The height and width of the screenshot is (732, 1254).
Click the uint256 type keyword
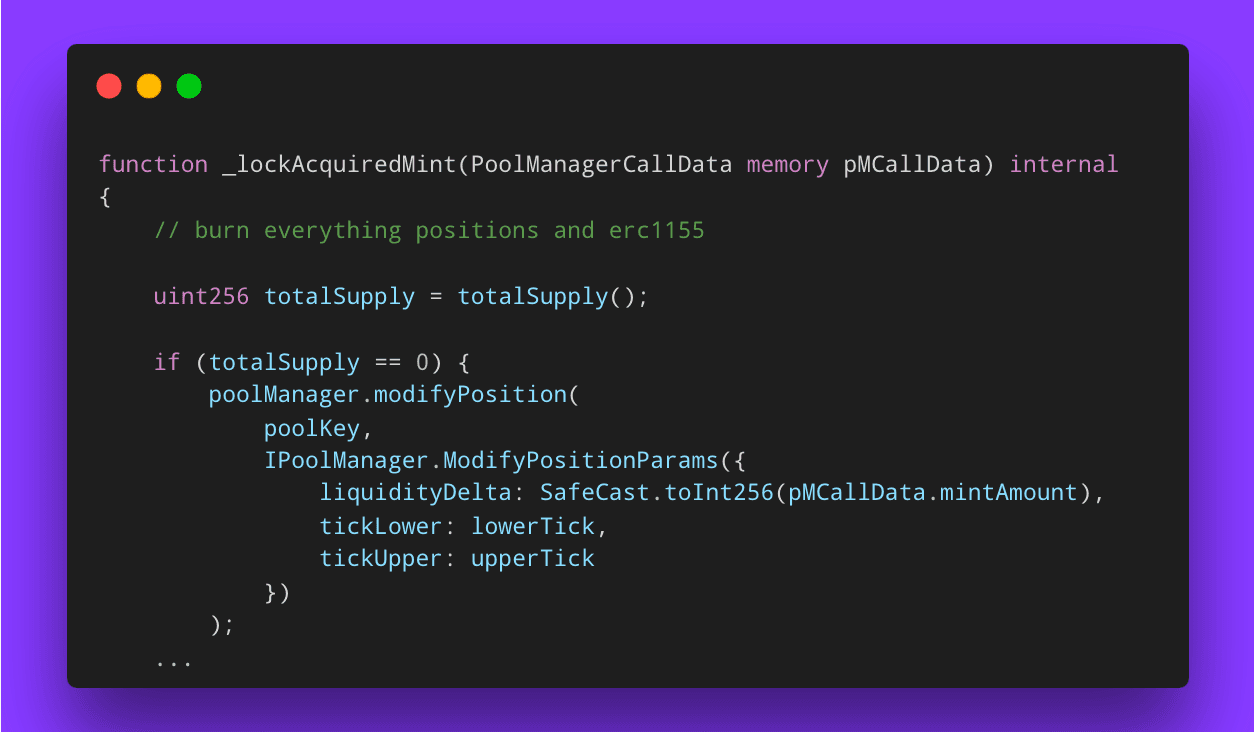click(x=202, y=297)
